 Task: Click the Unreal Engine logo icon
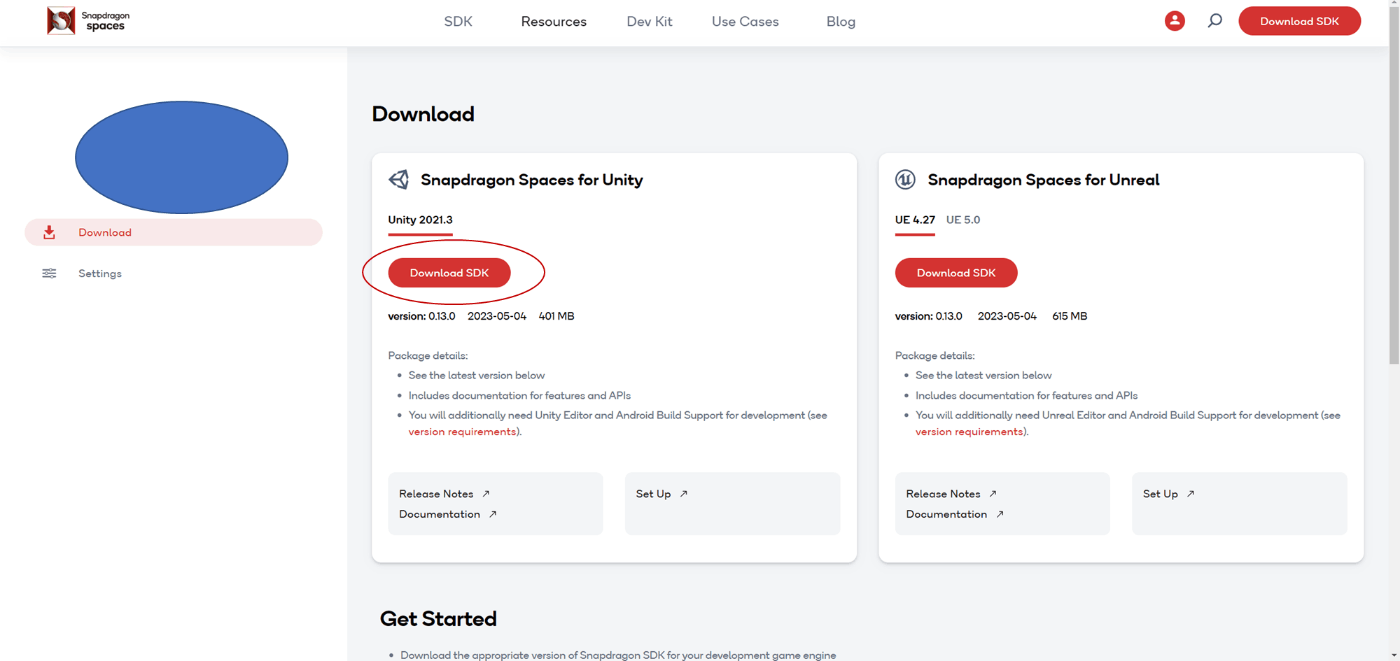pos(905,180)
